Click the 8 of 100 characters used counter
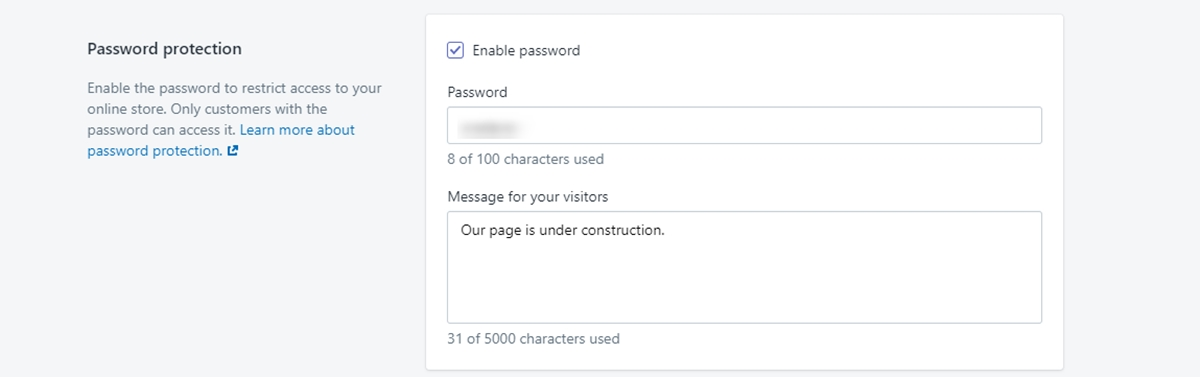Viewport: 1200px width, 377px height. pos(525,159)
